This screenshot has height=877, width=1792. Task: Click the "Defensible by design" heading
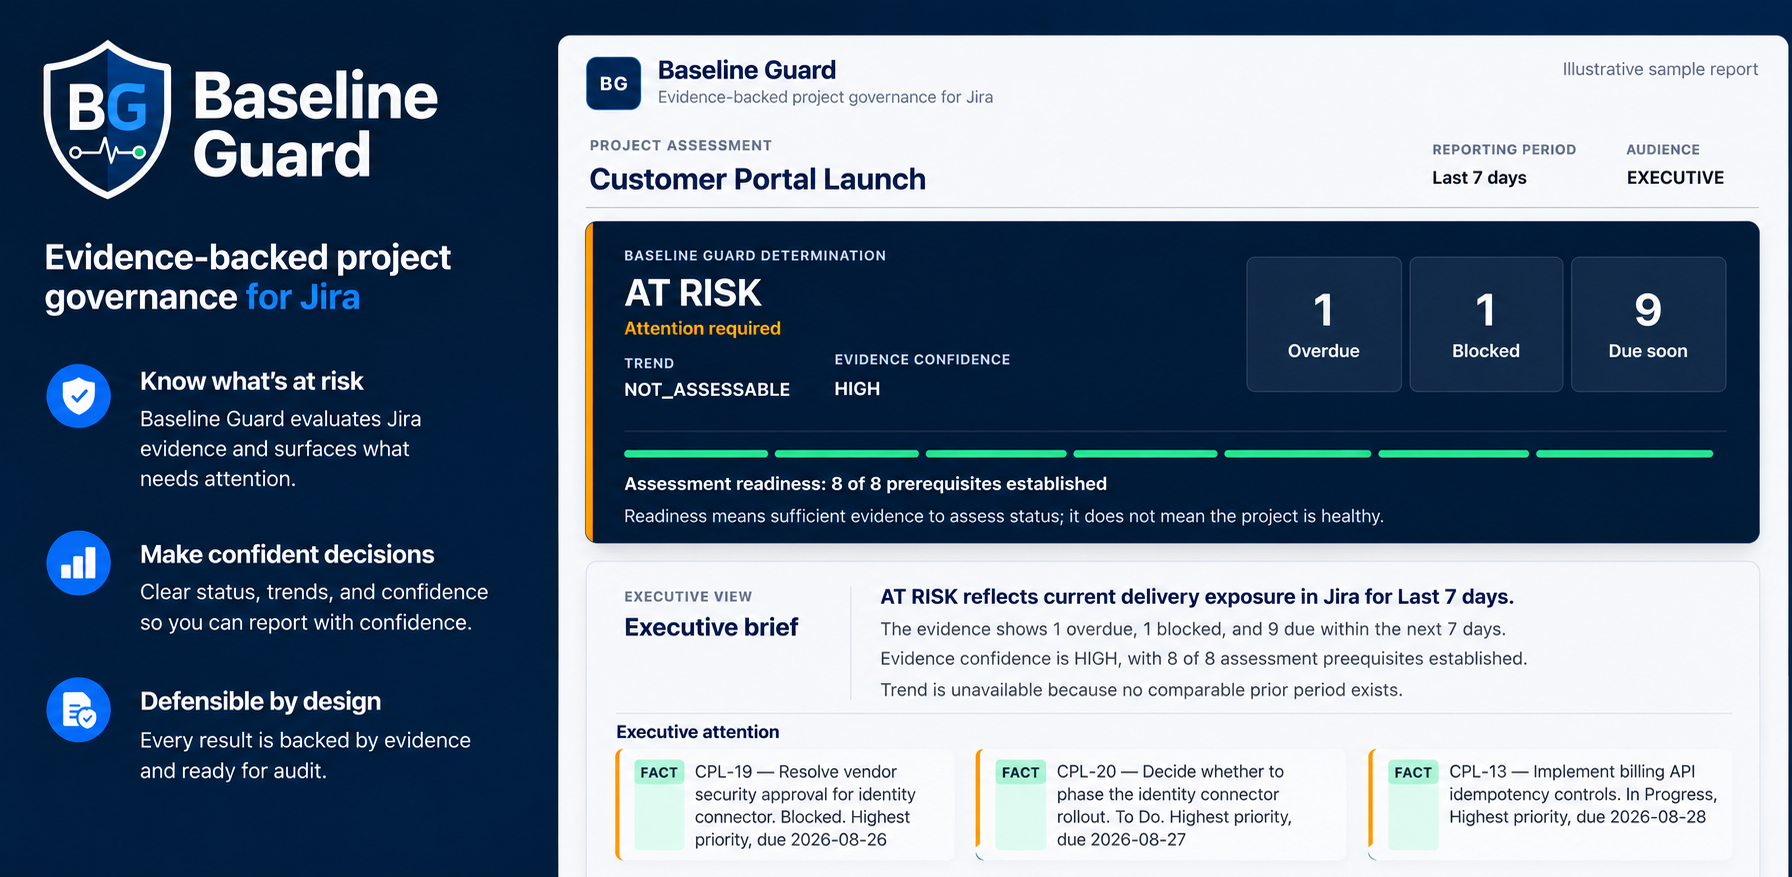pyautogui.click(x=260, y=701)
